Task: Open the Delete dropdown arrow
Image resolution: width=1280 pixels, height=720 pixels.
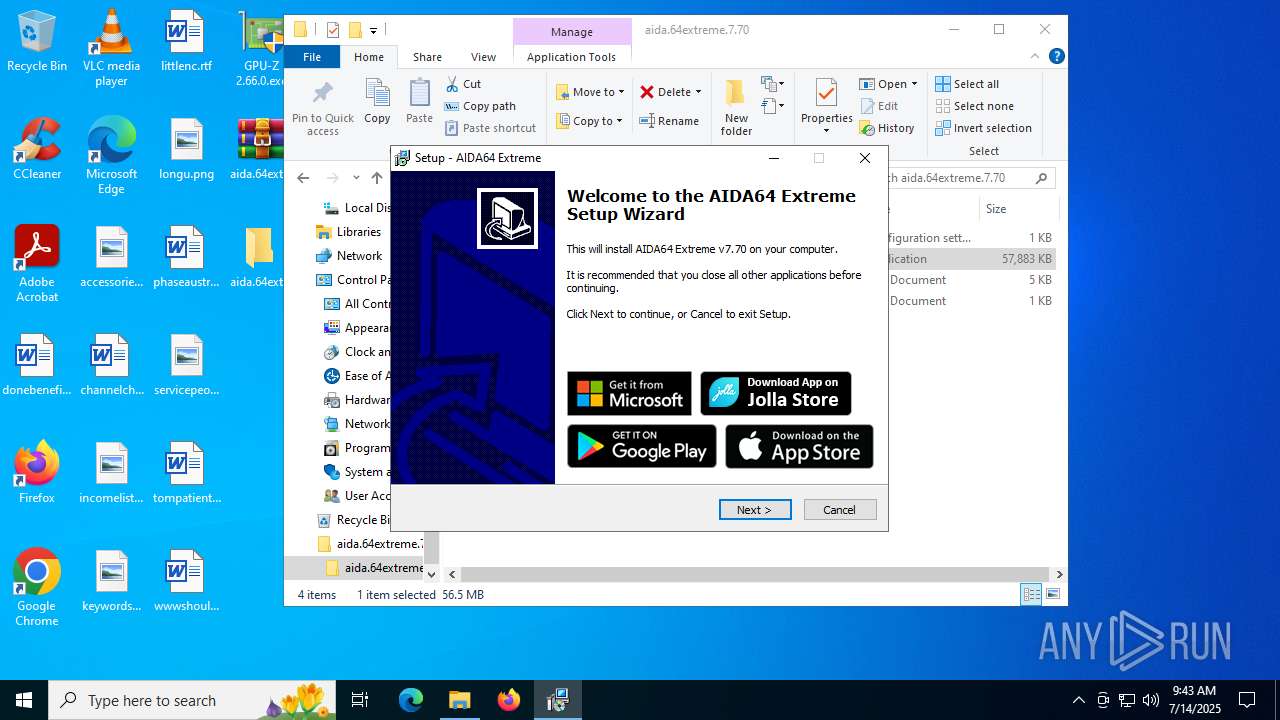Action: tap(698, 92)
